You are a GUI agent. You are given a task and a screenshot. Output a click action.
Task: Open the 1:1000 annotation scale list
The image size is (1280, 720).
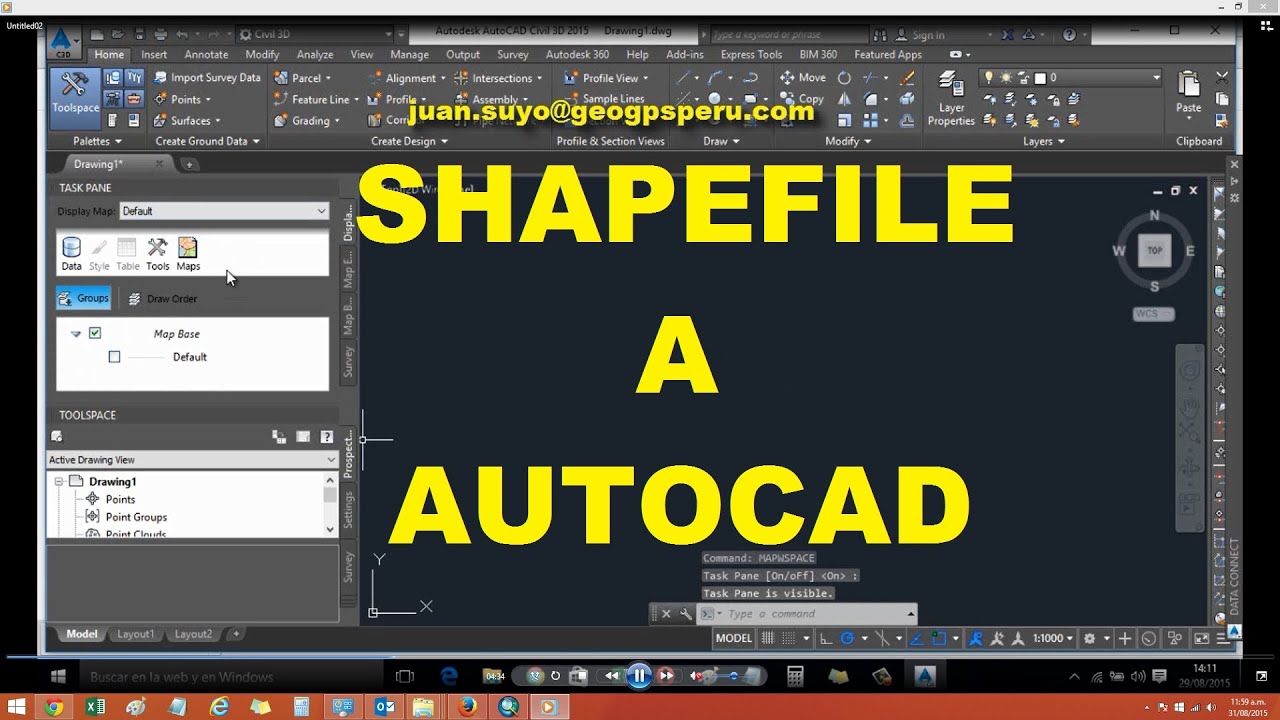pos(1053,638)
